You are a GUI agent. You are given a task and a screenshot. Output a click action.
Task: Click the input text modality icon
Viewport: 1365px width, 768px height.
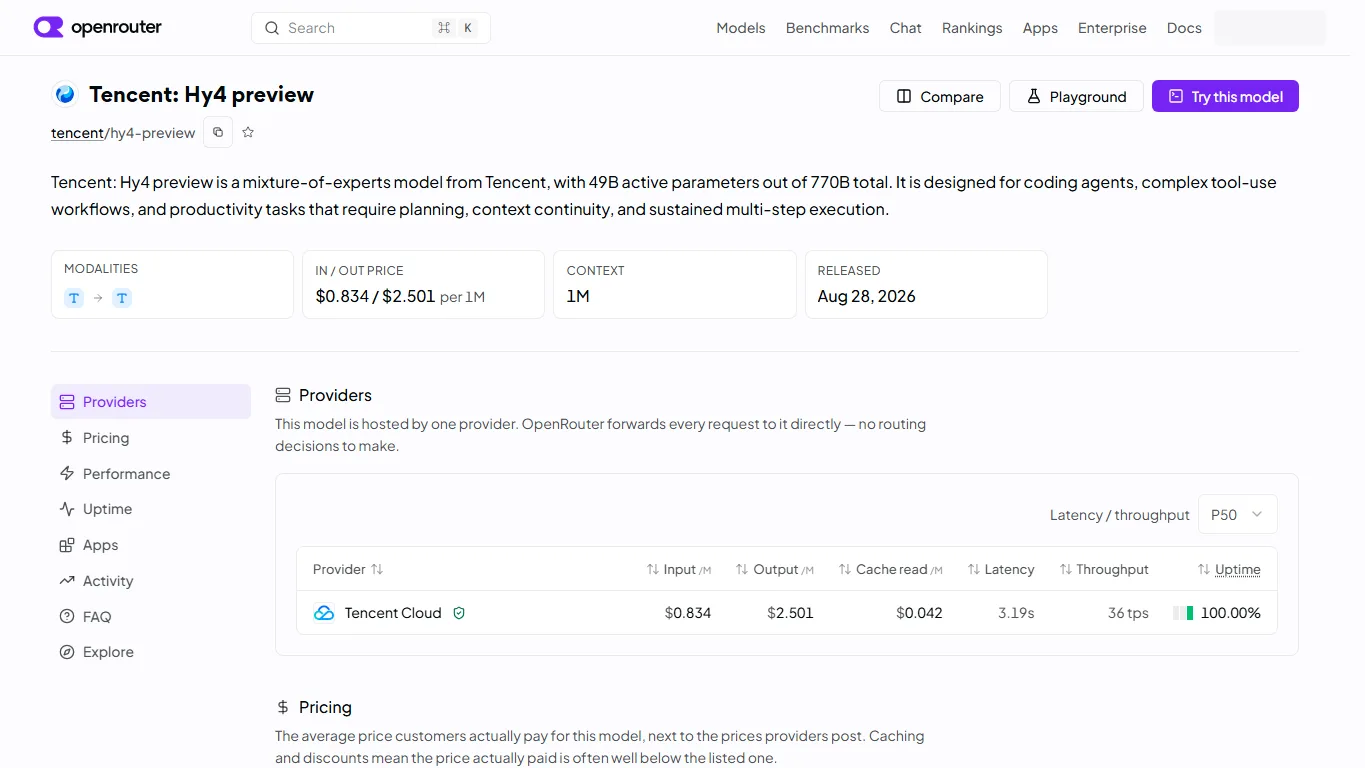click(74, 298)
